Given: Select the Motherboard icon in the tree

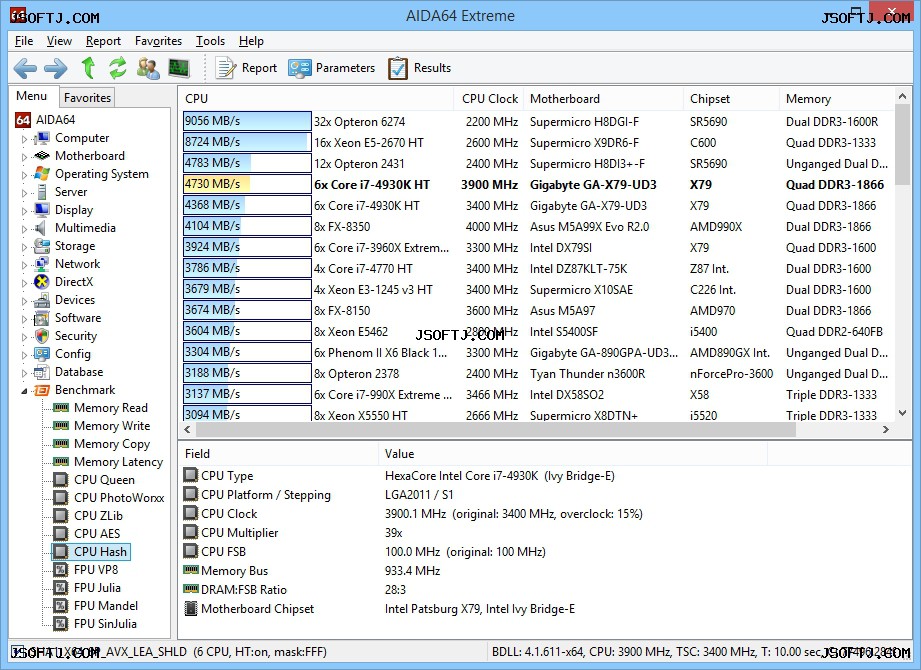Looking at the screenshot, I should click(42, 156).
